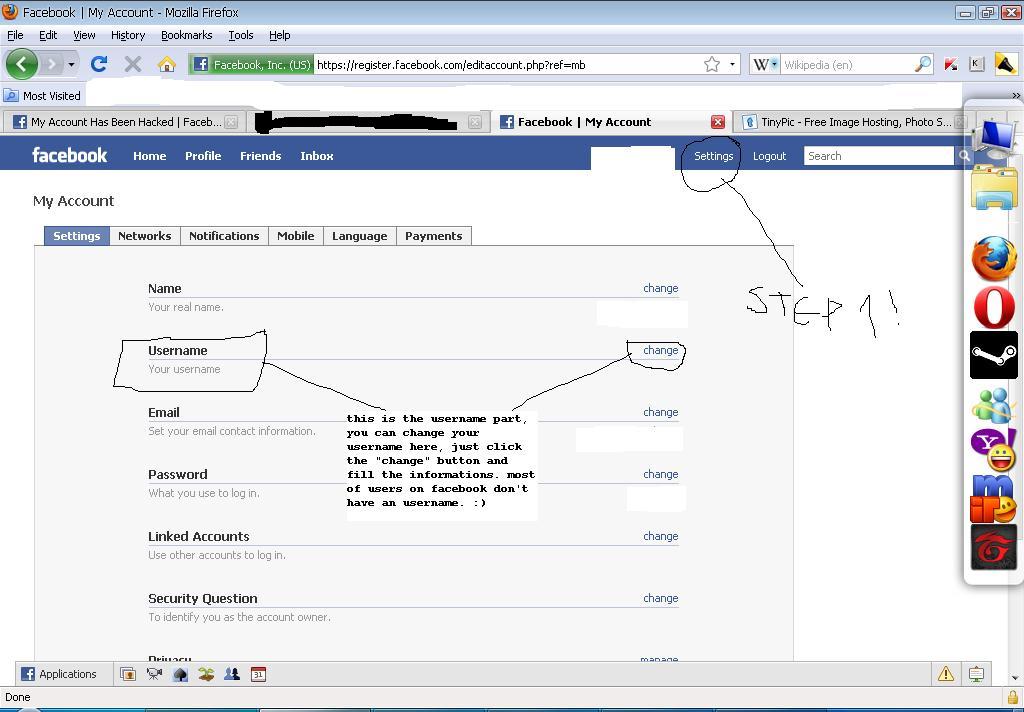Click change link for Linked Accounts
Viewport: 1024px width, 712px height.
click(x=661, y=536)
